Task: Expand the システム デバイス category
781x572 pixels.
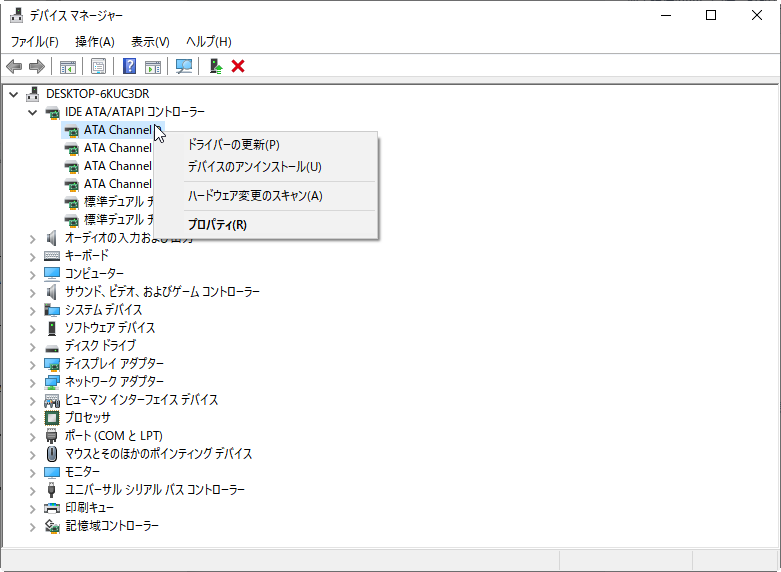Action: coord(33,310)
